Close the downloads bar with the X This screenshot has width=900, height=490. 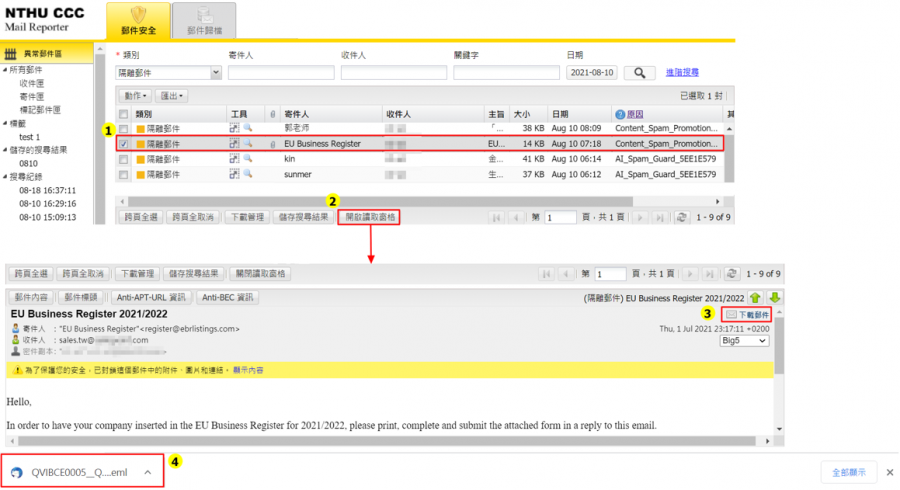889,472
